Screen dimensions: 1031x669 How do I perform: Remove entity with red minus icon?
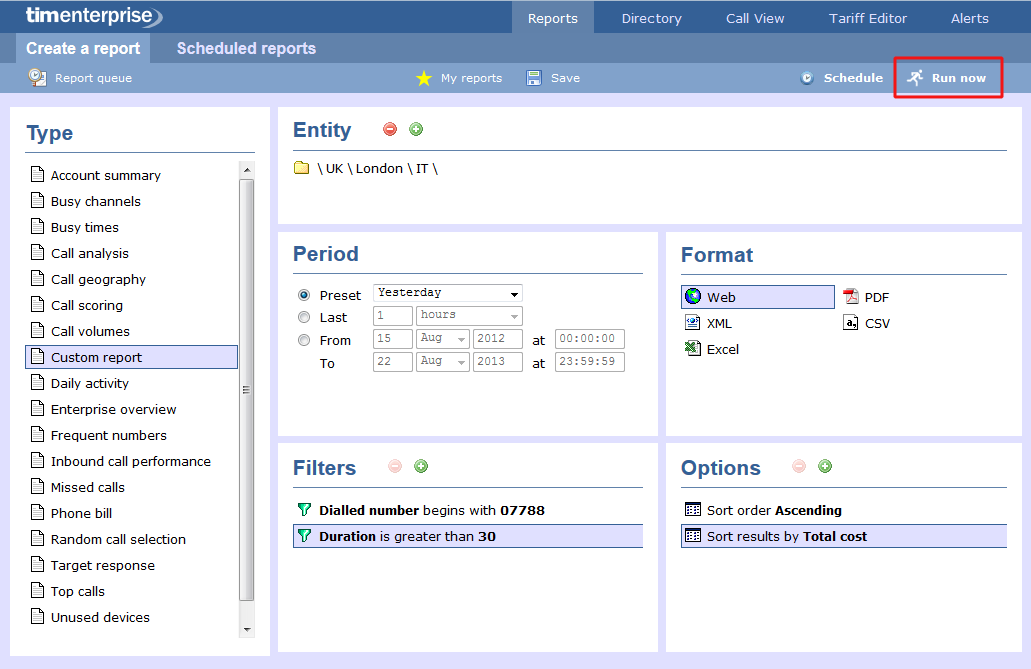pos(390,129)
